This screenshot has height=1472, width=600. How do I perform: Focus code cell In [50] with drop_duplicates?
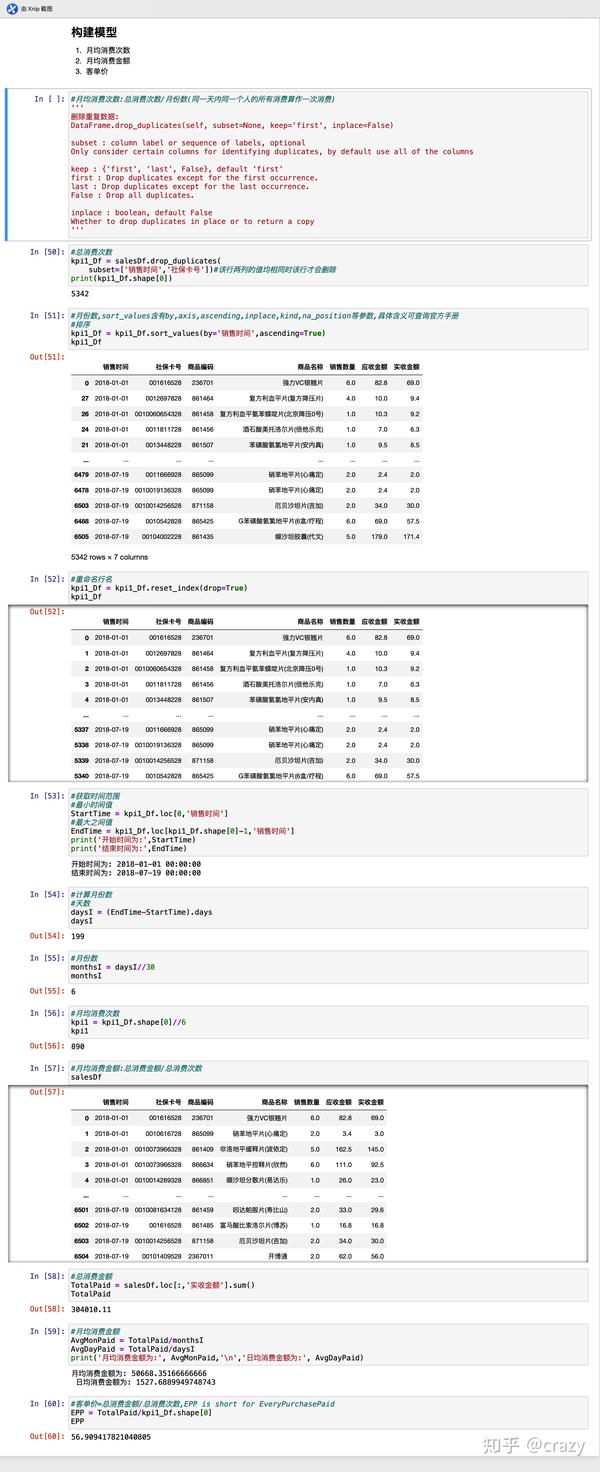click(x=329, y=265)
